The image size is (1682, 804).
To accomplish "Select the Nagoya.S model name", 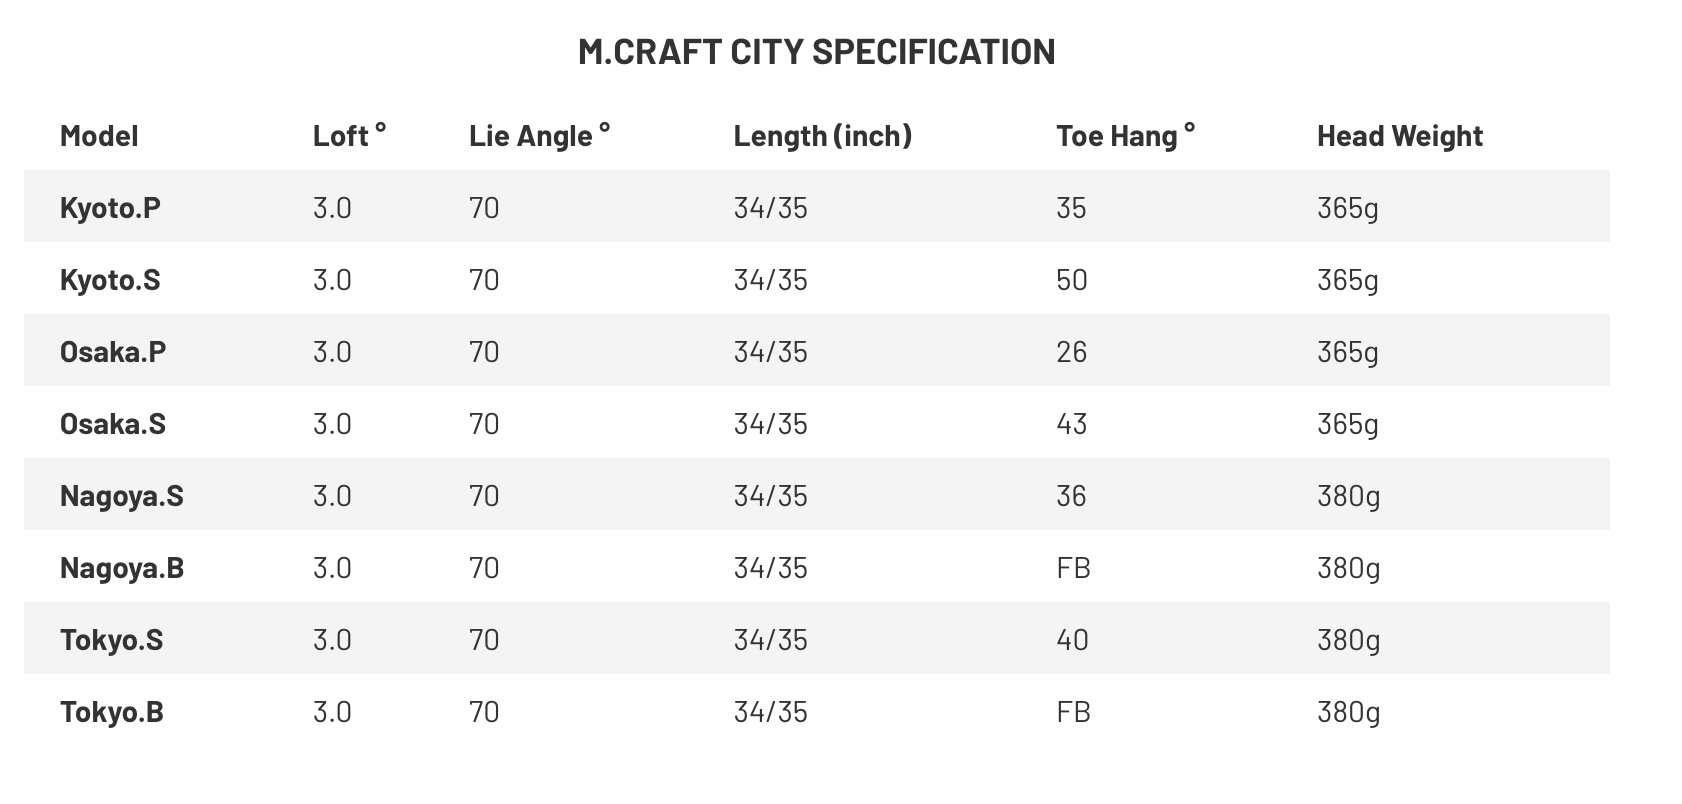I will 122,496.
